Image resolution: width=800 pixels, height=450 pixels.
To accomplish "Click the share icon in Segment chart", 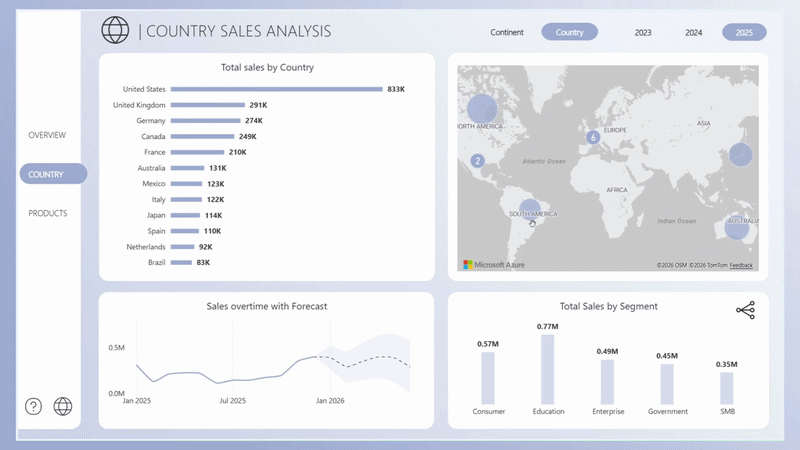I will click(x=745, y=311).
